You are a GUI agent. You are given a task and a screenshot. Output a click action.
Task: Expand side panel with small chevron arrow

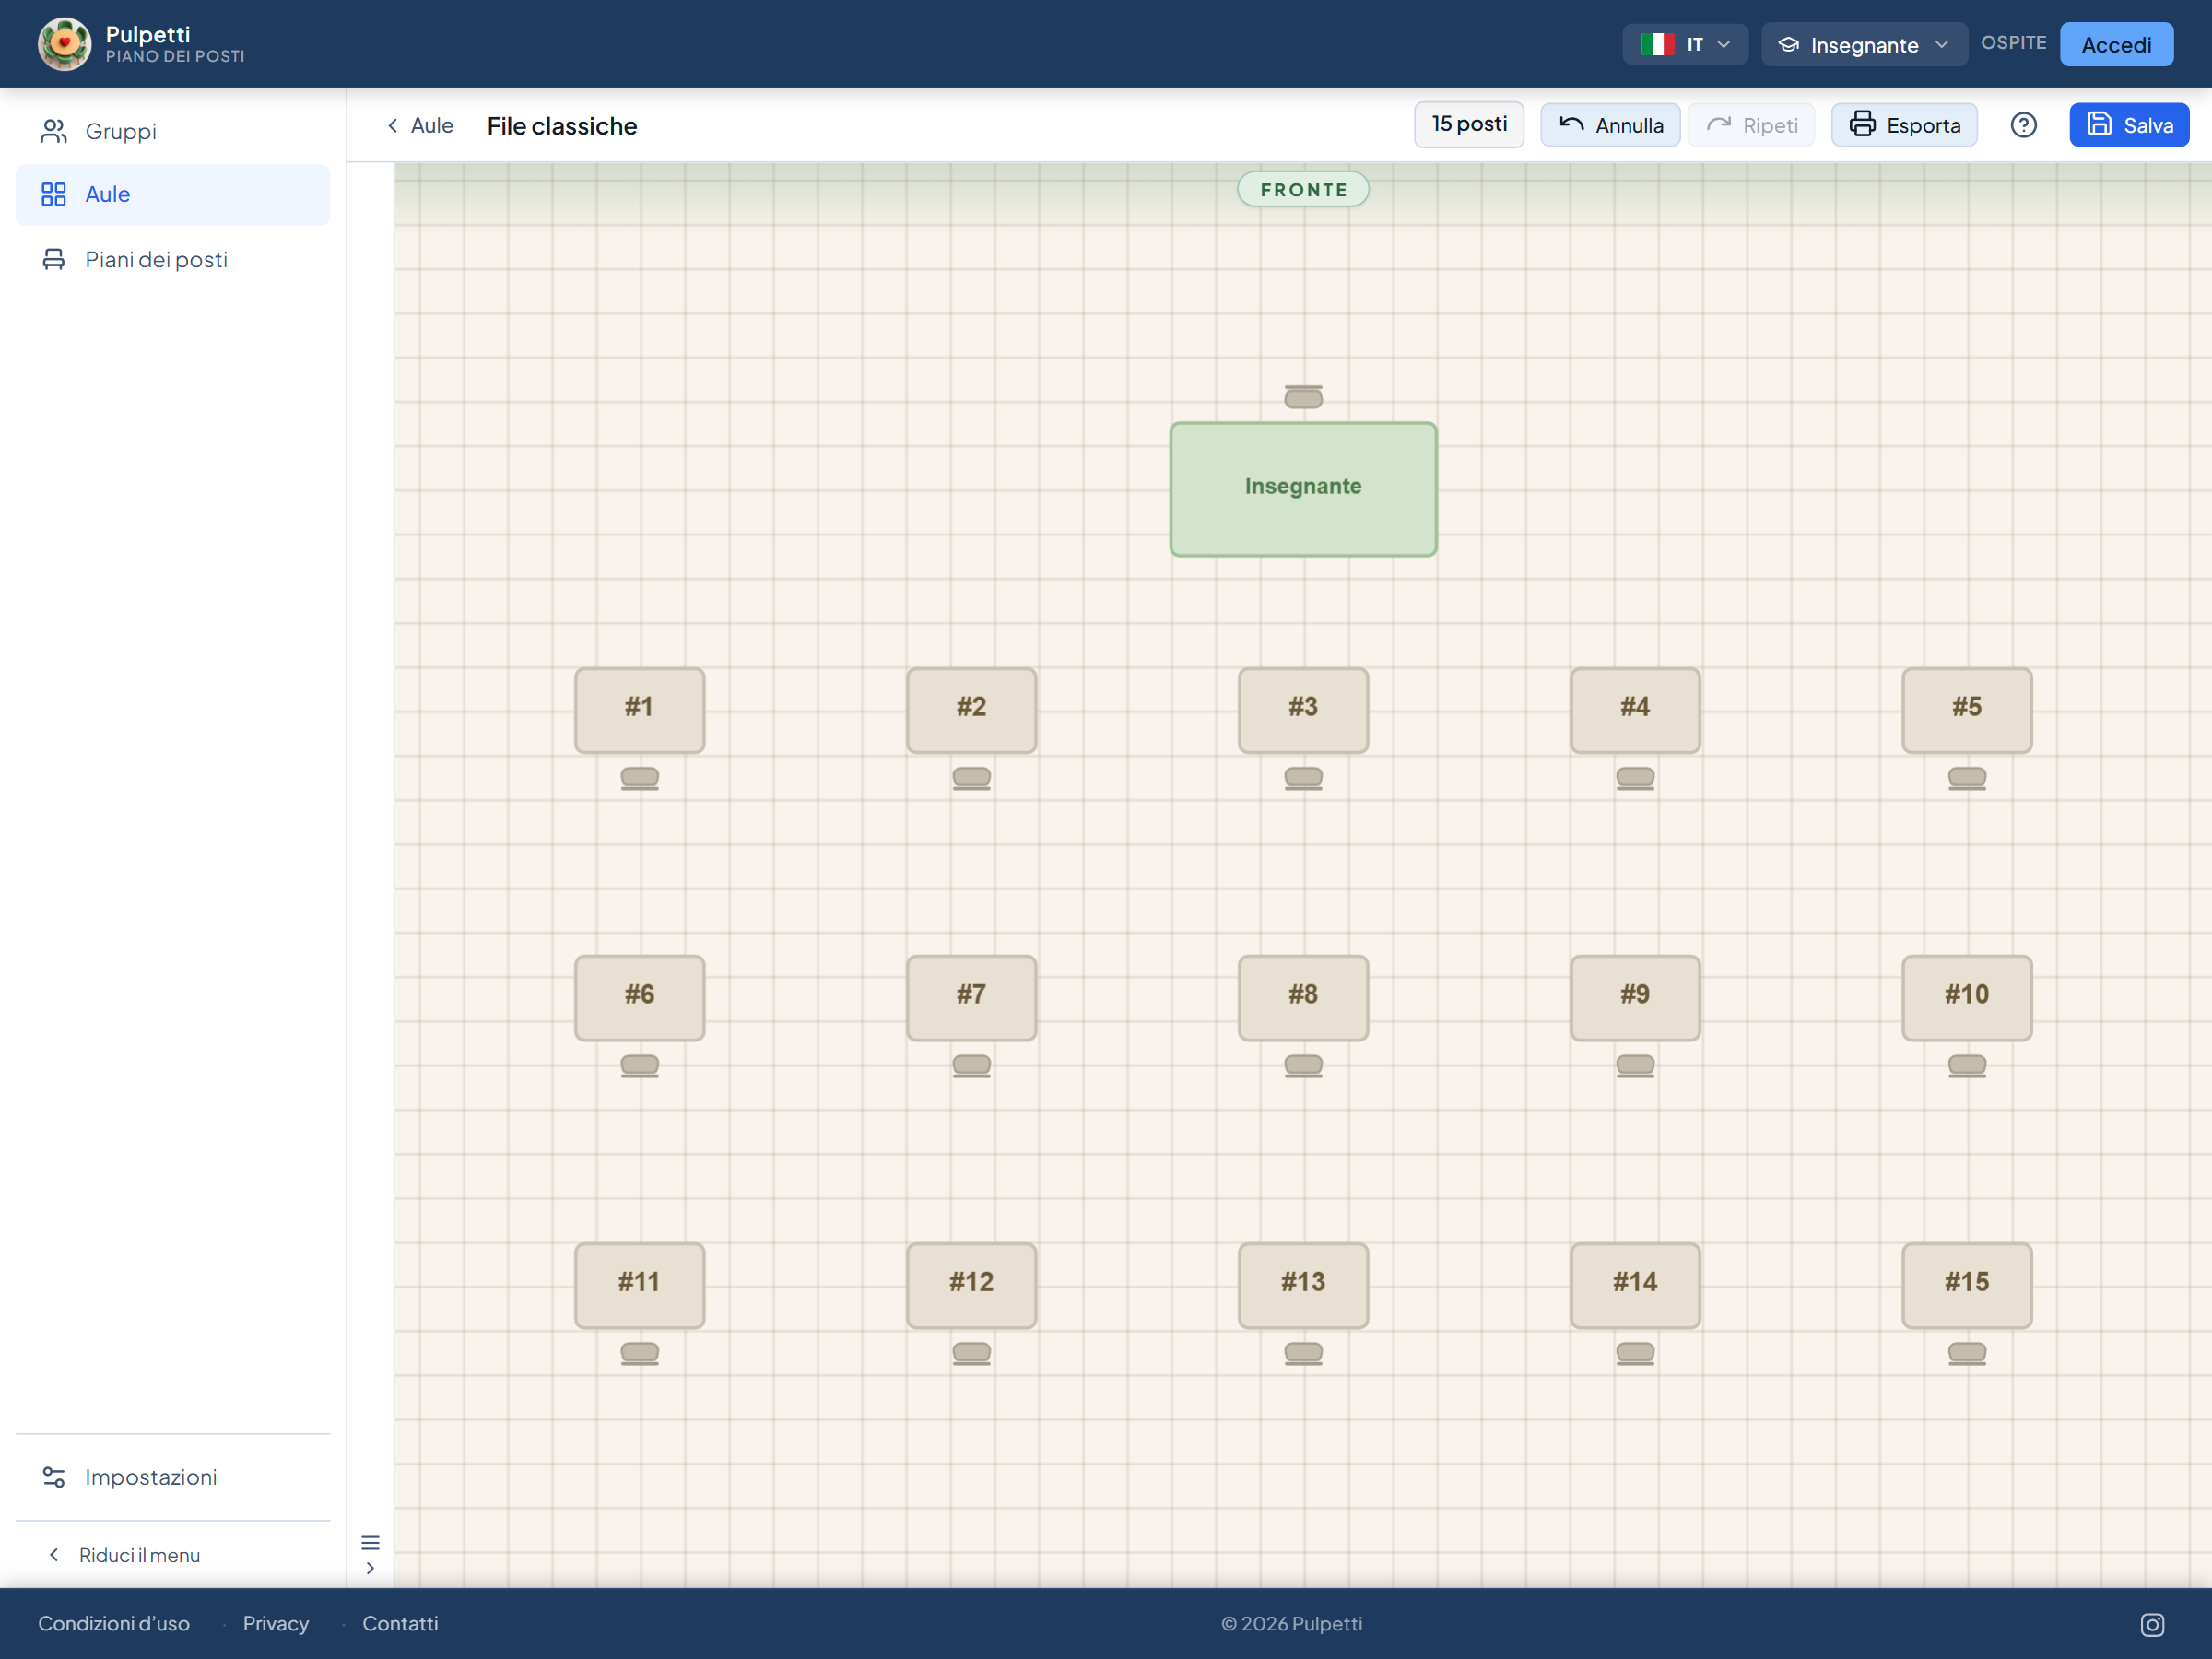(370, 1568)
